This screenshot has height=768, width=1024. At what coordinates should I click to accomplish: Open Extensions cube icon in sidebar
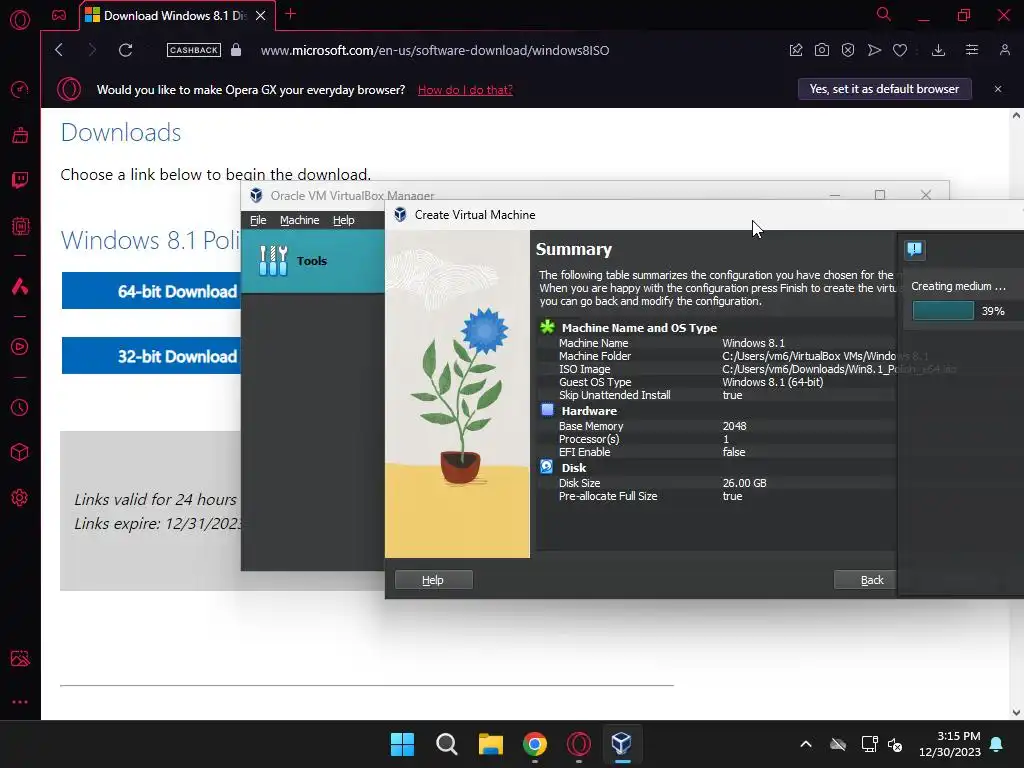click(x=20, y=453)
